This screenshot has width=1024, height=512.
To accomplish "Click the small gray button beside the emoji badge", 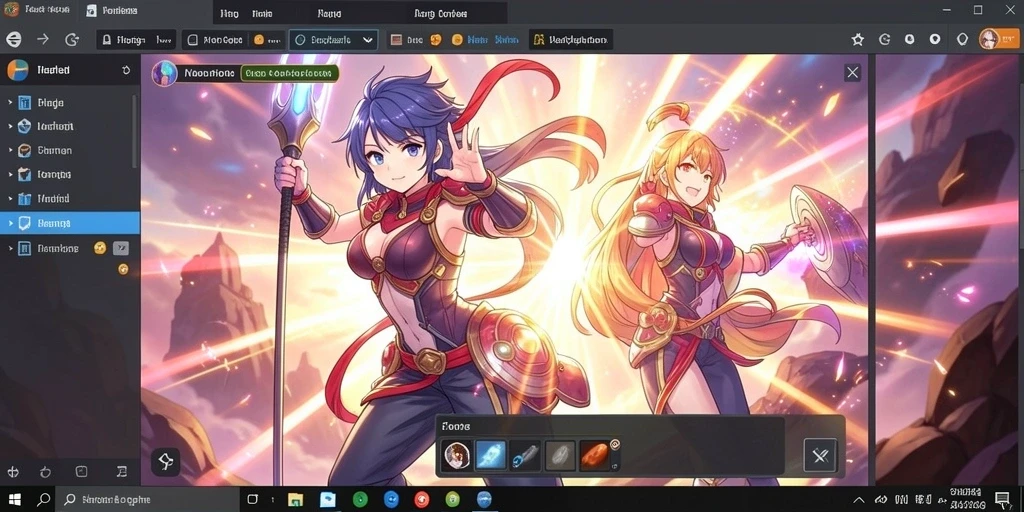I will (121, 248).
